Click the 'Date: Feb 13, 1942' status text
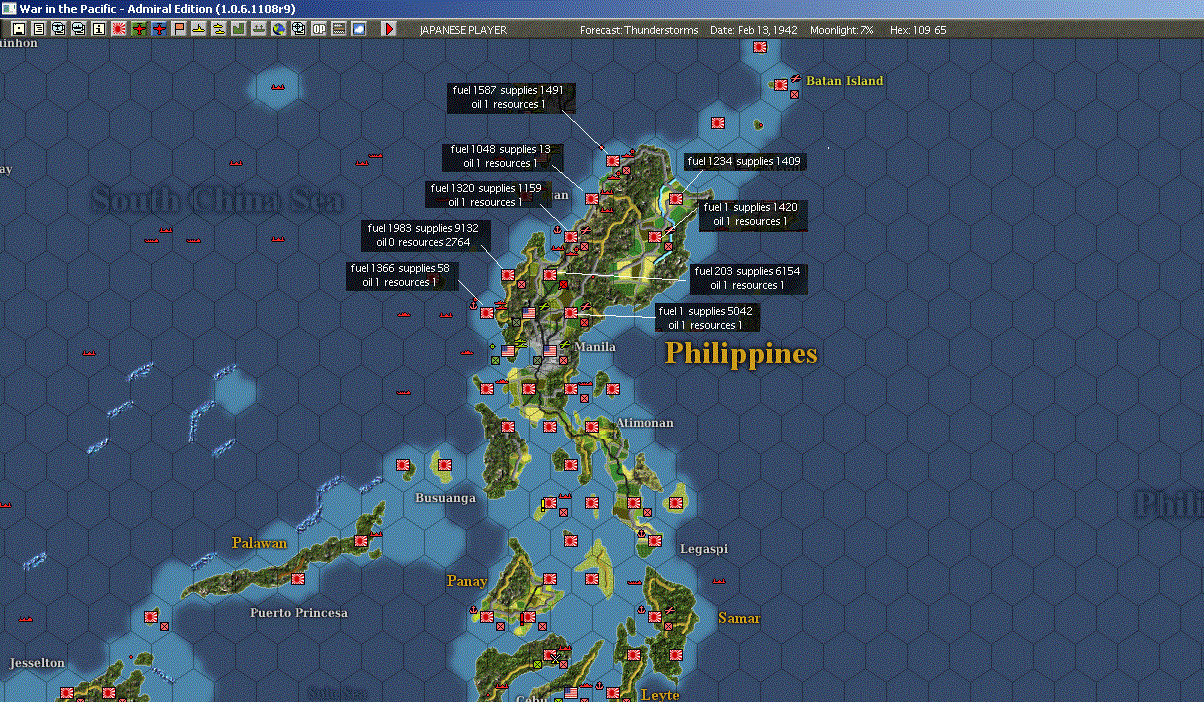Image resolution: width=1204 pixels, height=702 pixels. [x=754, y=30]
